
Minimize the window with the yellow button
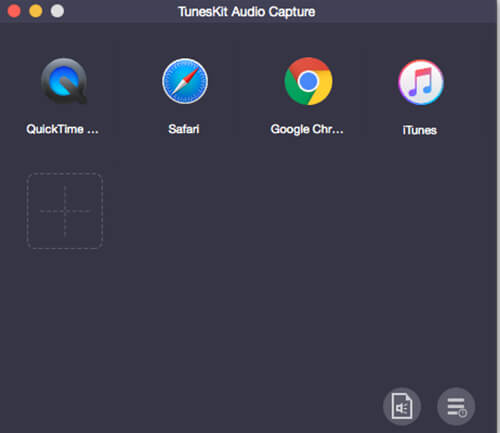click(36, 11)
